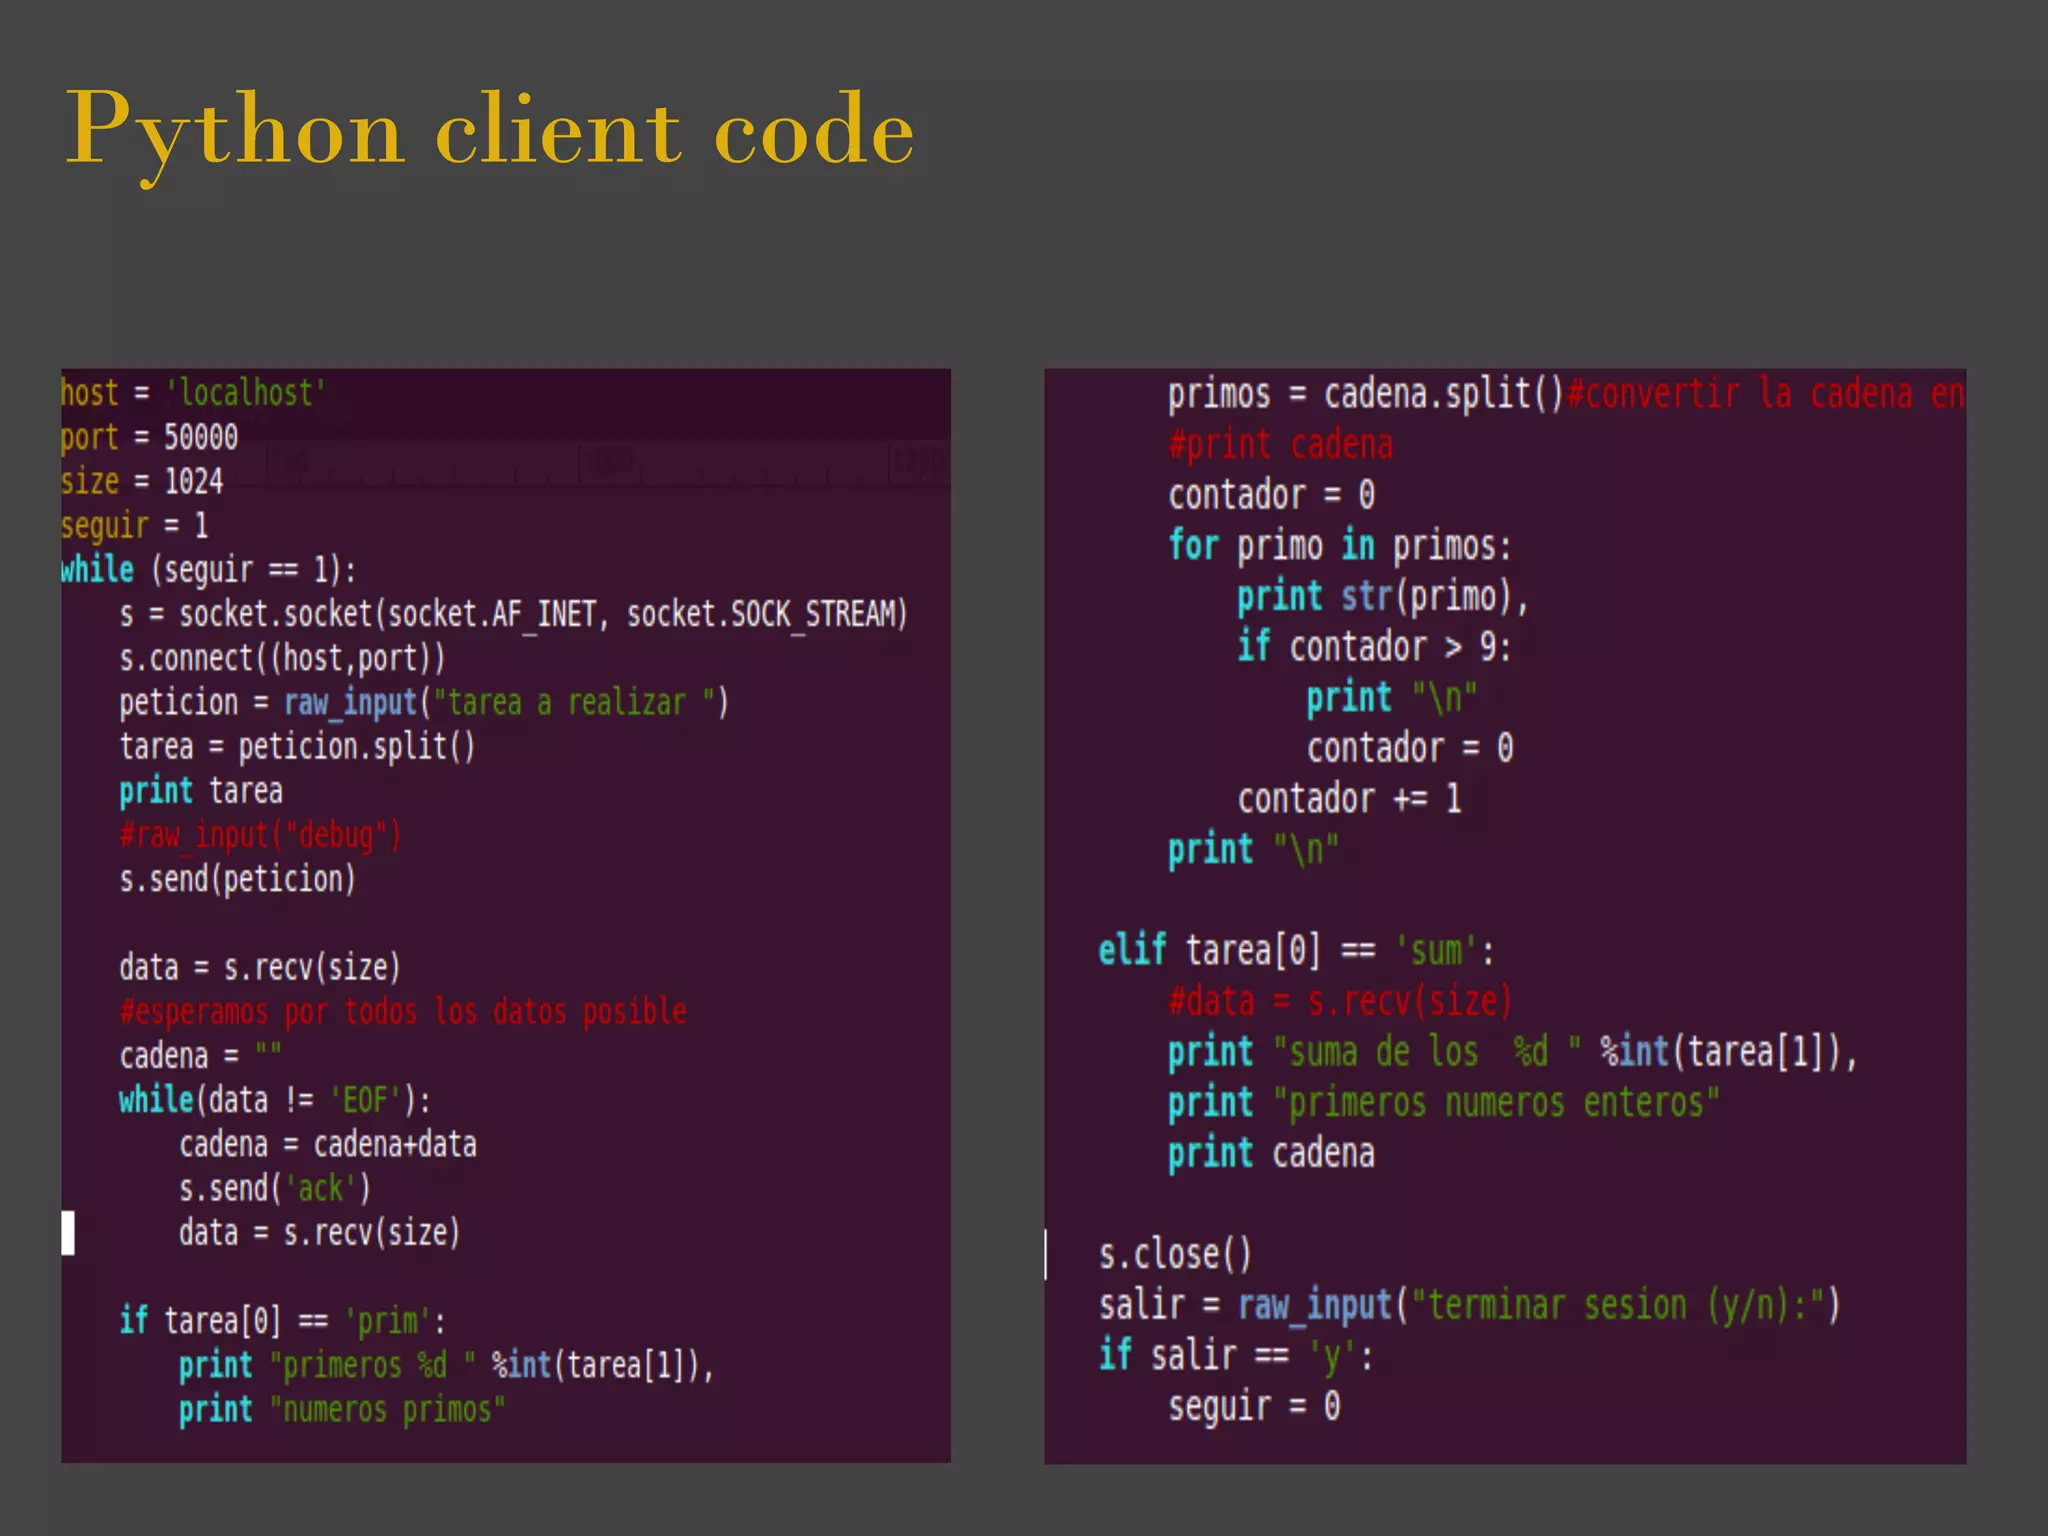
Task: Click the line print cadena
Action: coord(1271,1153)
